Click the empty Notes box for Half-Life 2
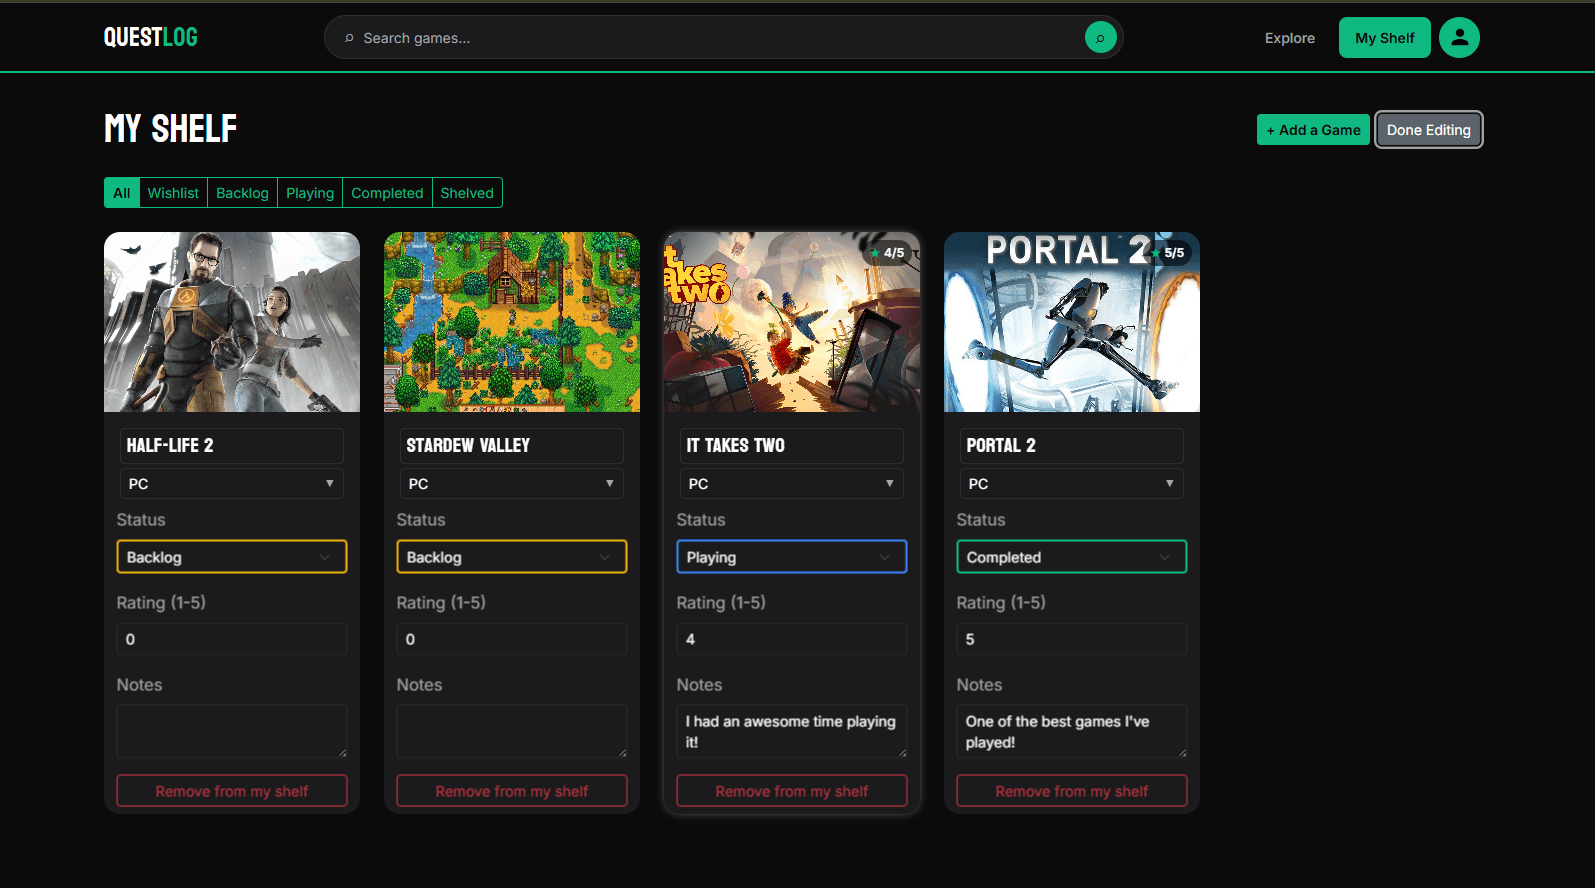This screenshot has height=888, width=1595. pos(232,731)
